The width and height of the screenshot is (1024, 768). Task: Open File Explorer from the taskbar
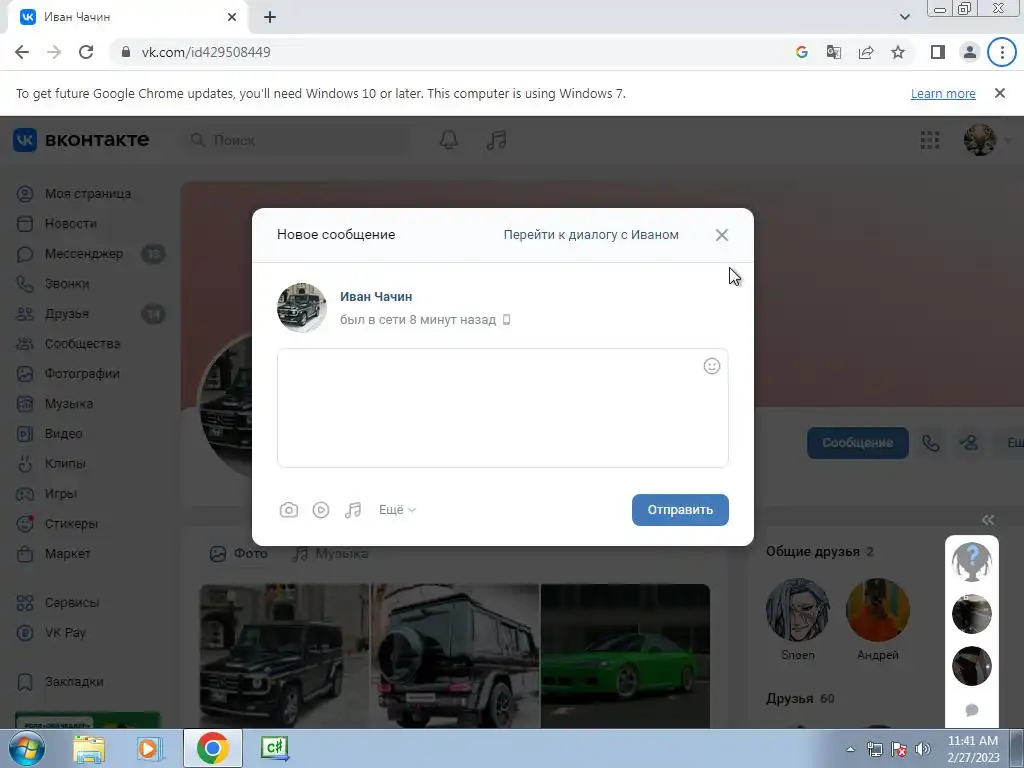(89, 748)
